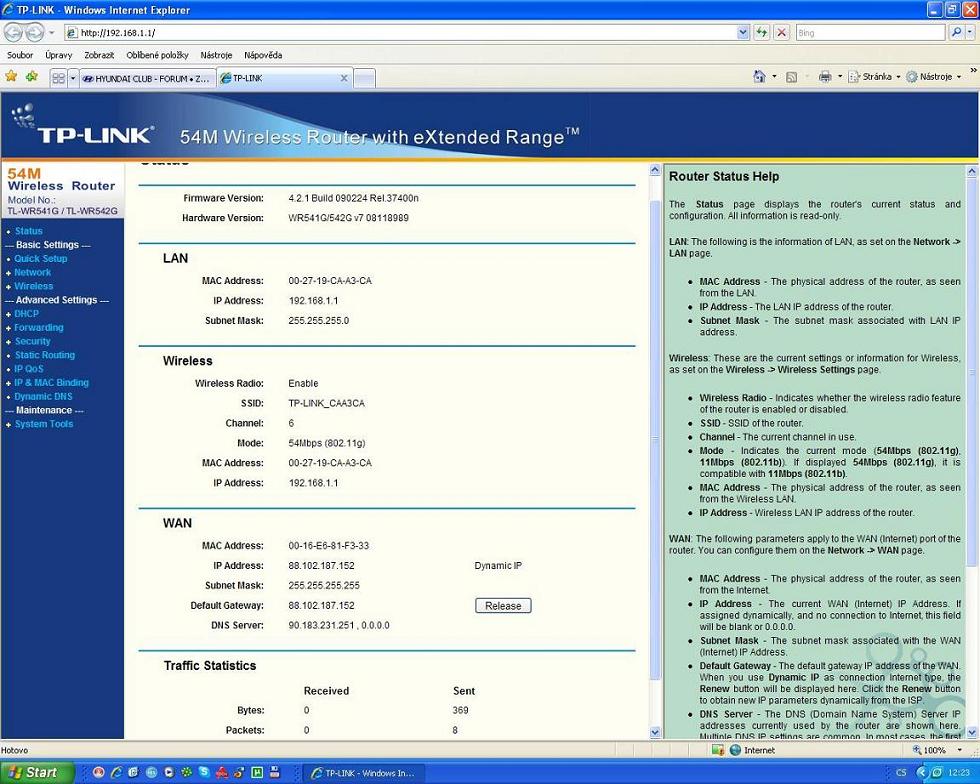This screenshot has height=784, width=980.
Task: Click the green H quick launch icon
Action: (257, 773)
